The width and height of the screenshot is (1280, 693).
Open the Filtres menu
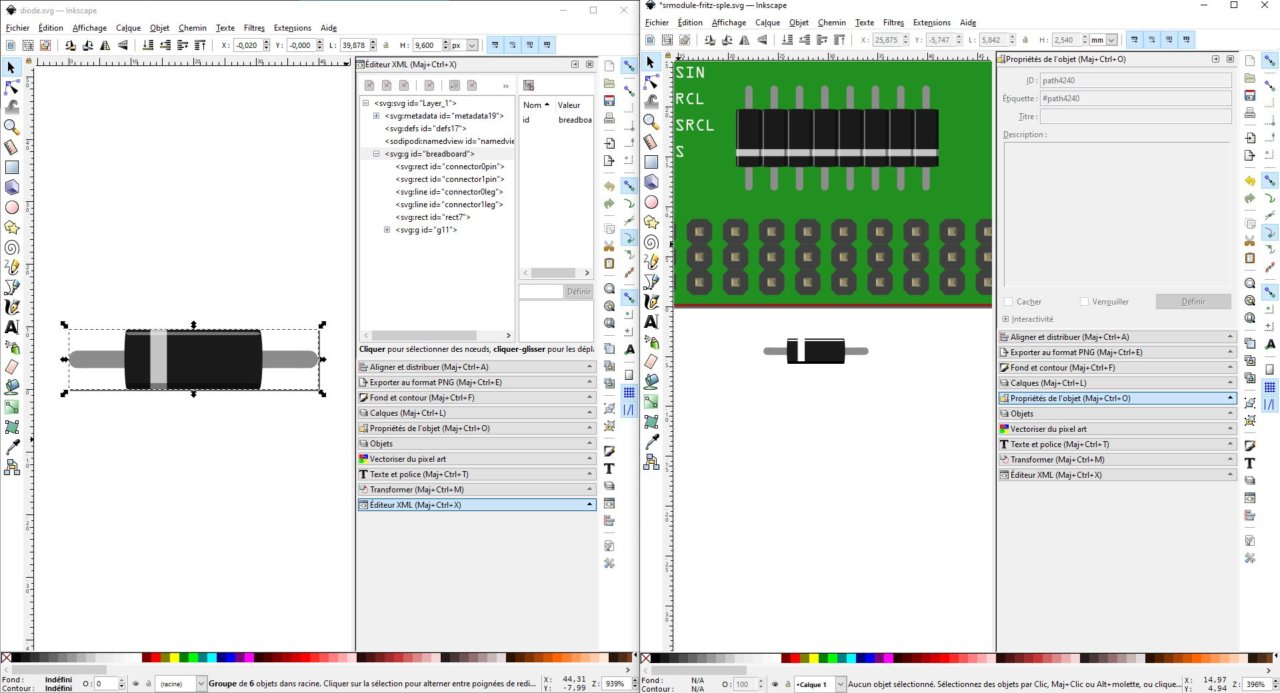[254, 27]
